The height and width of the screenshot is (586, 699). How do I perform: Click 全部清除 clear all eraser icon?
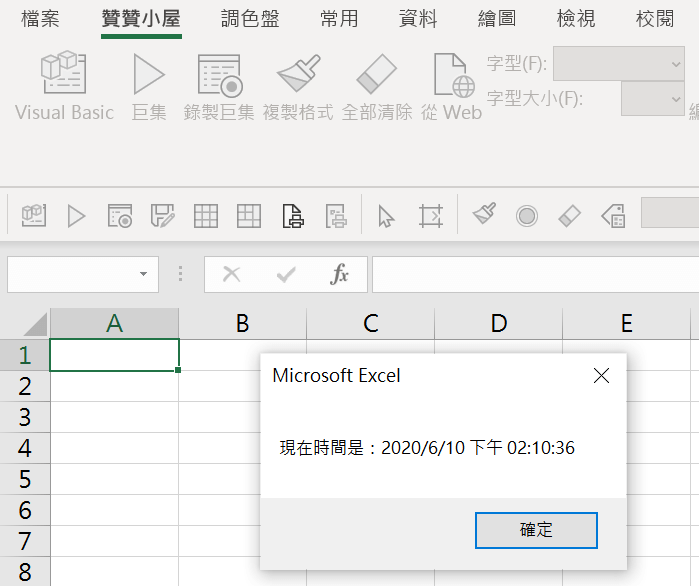coord(377,86)
